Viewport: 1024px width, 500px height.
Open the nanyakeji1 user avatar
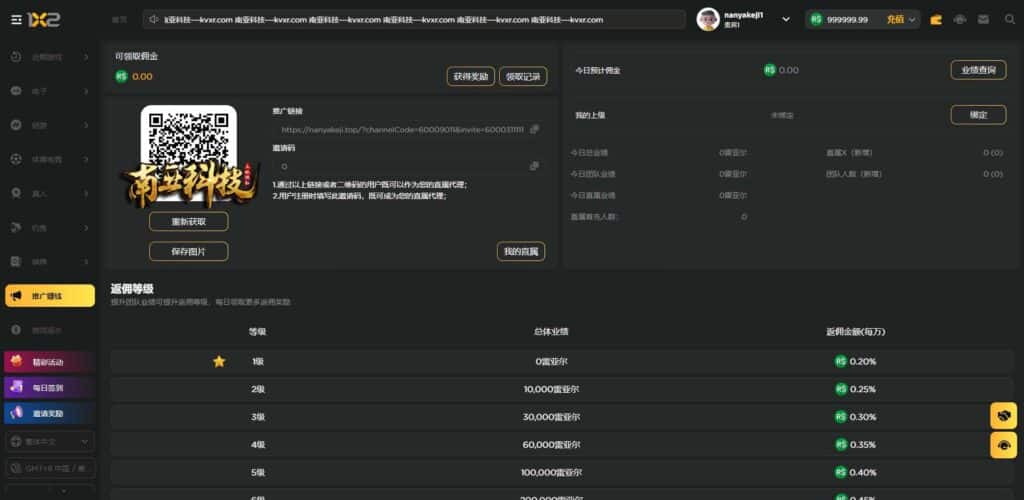pyautogui.click(x=708, y=20)
